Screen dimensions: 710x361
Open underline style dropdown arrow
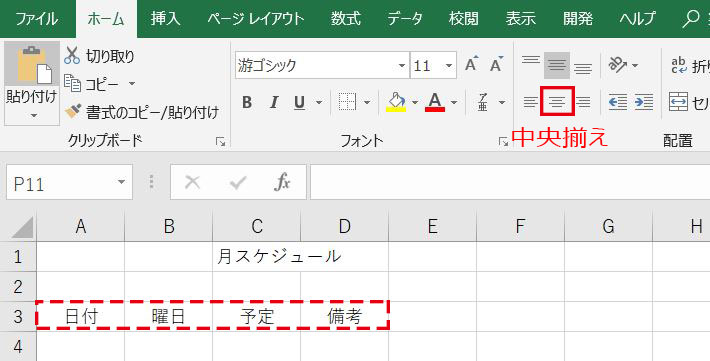tap(319, 102)
